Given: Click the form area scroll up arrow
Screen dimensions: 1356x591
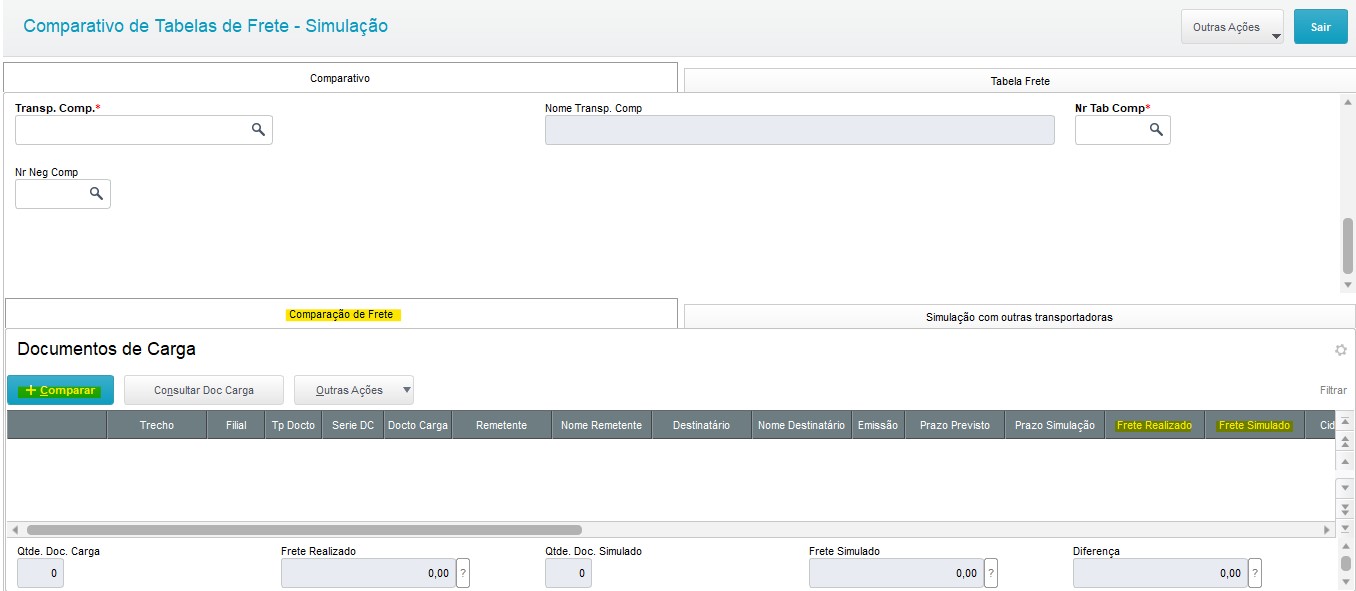Looking at the screenshot, I should coord(1347,102).
